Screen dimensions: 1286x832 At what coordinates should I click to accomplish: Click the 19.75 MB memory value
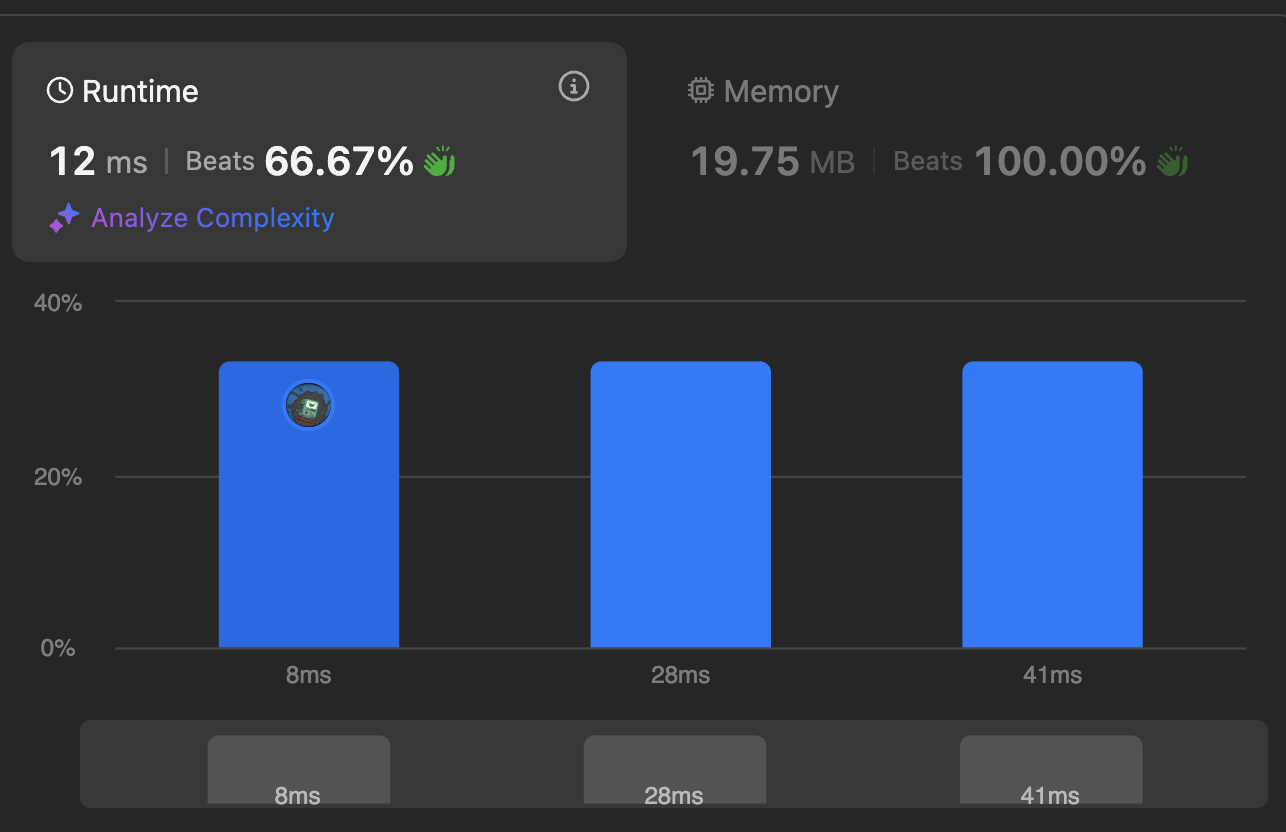pyautogui.click(x=773, y=161)
